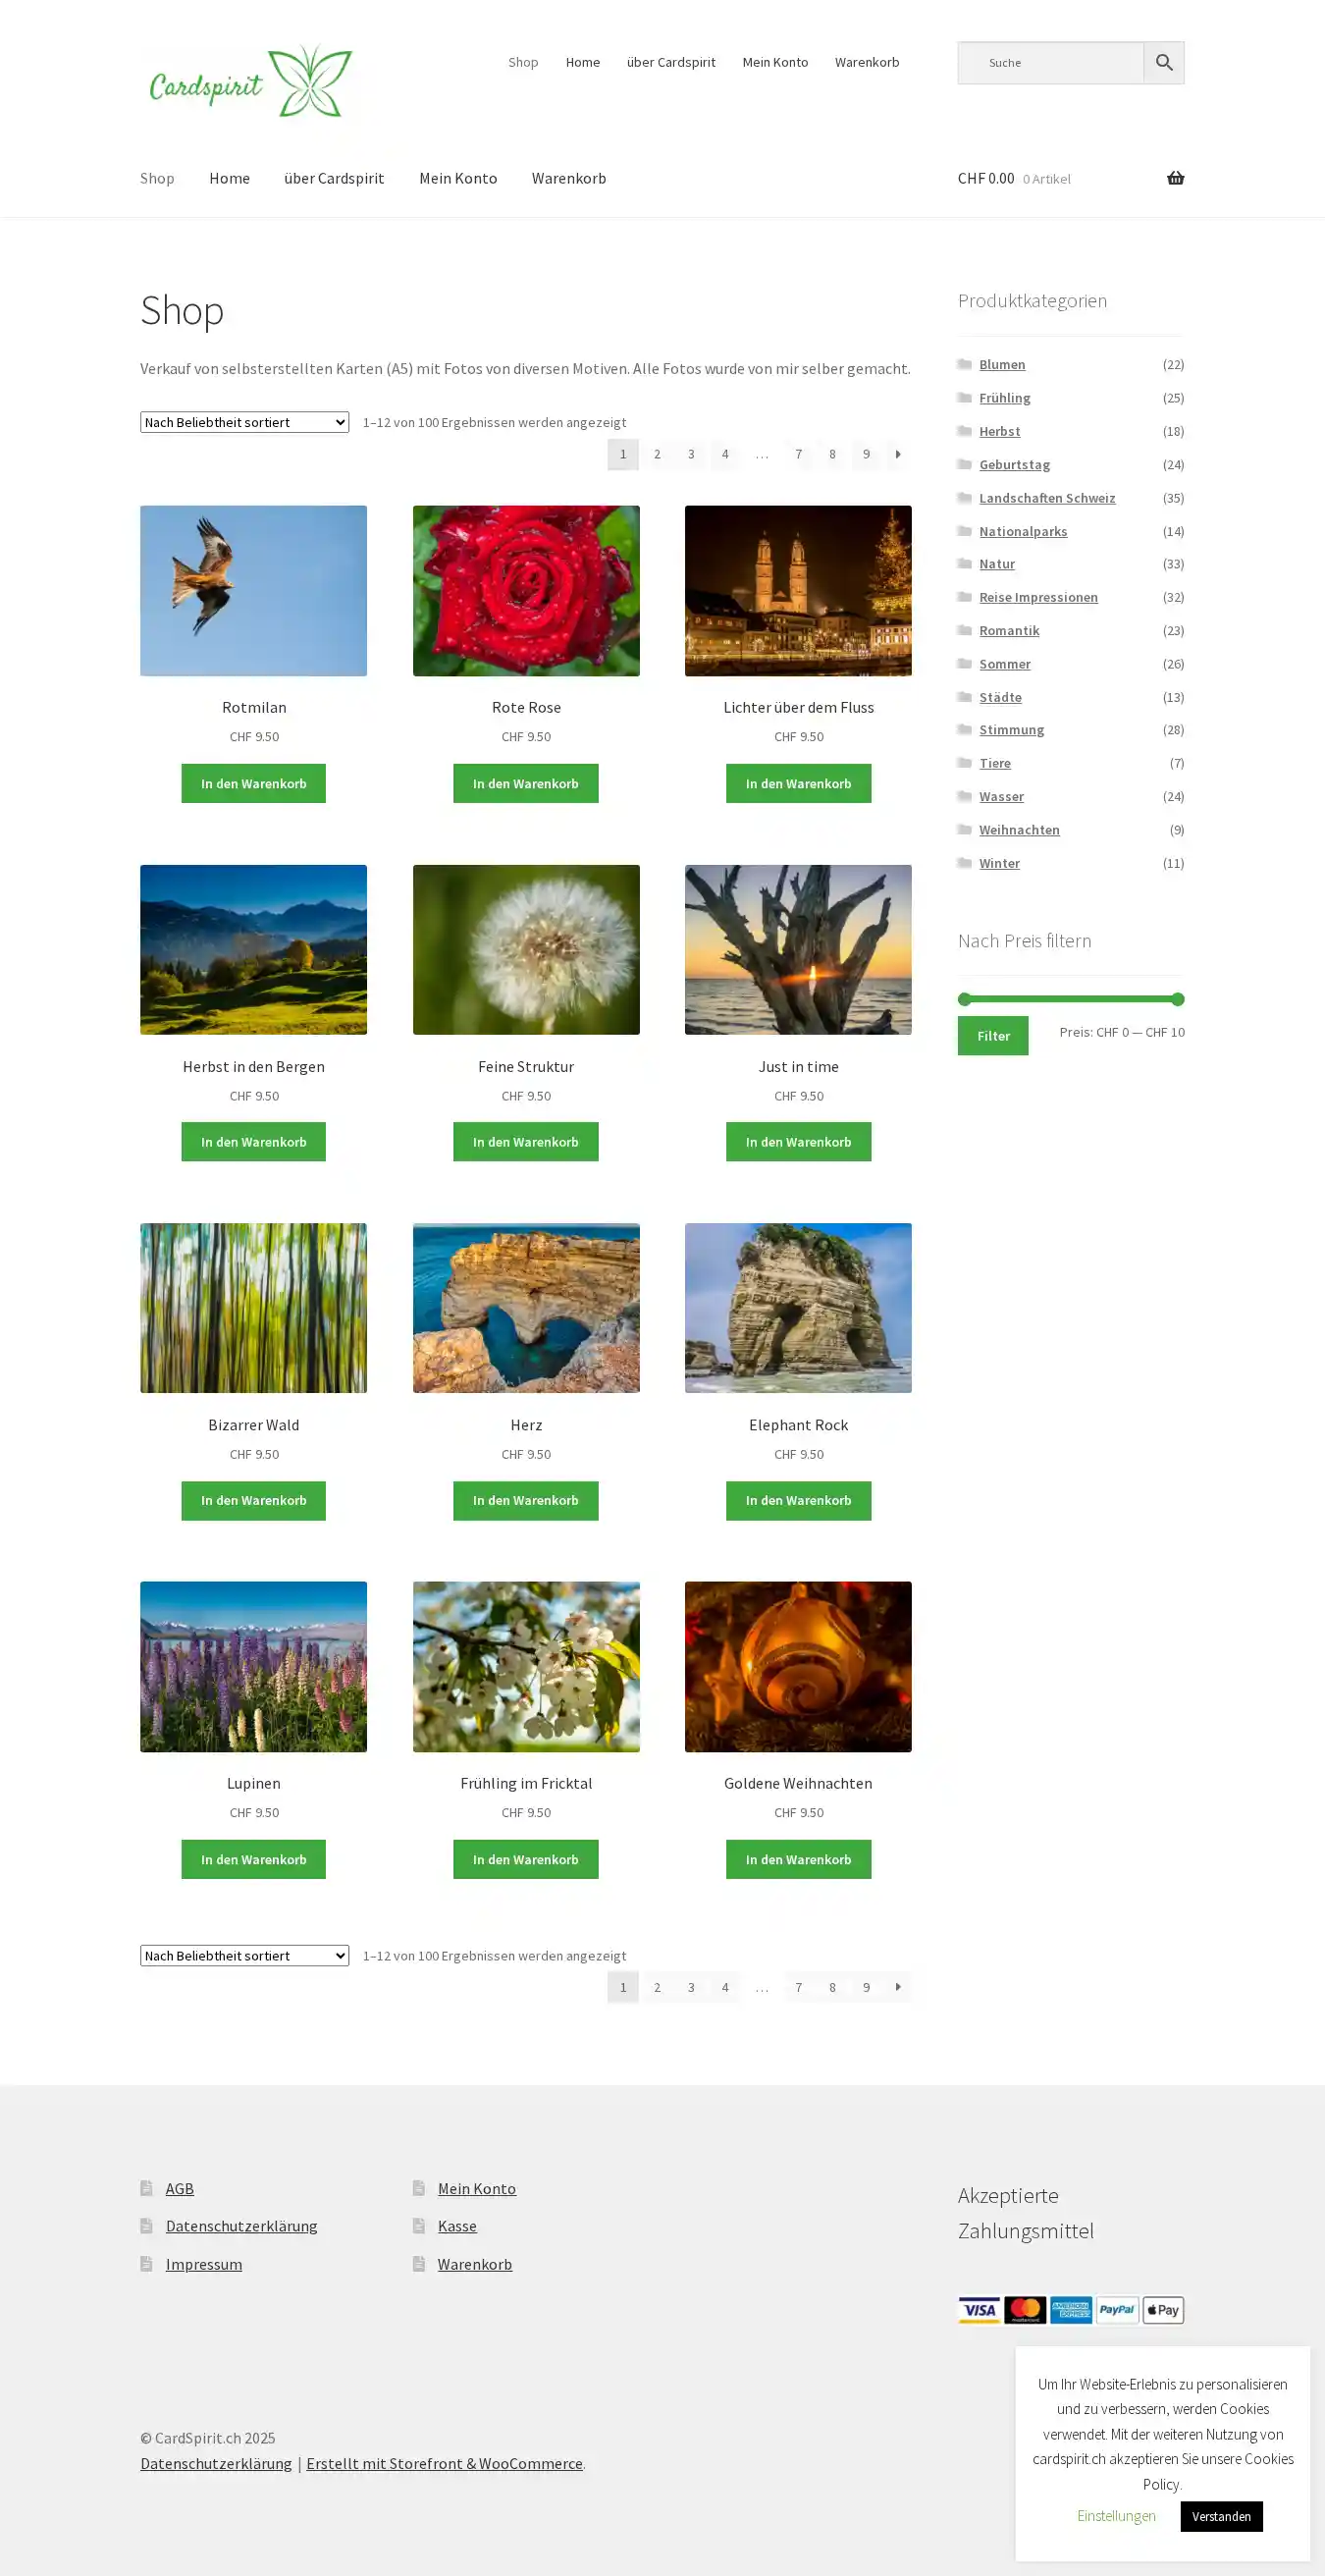The width and height of the screenshot is (1325, 2576).
Task: Click the search magnifier icon
Action: pyautogui.click(x=1163, y=62)
